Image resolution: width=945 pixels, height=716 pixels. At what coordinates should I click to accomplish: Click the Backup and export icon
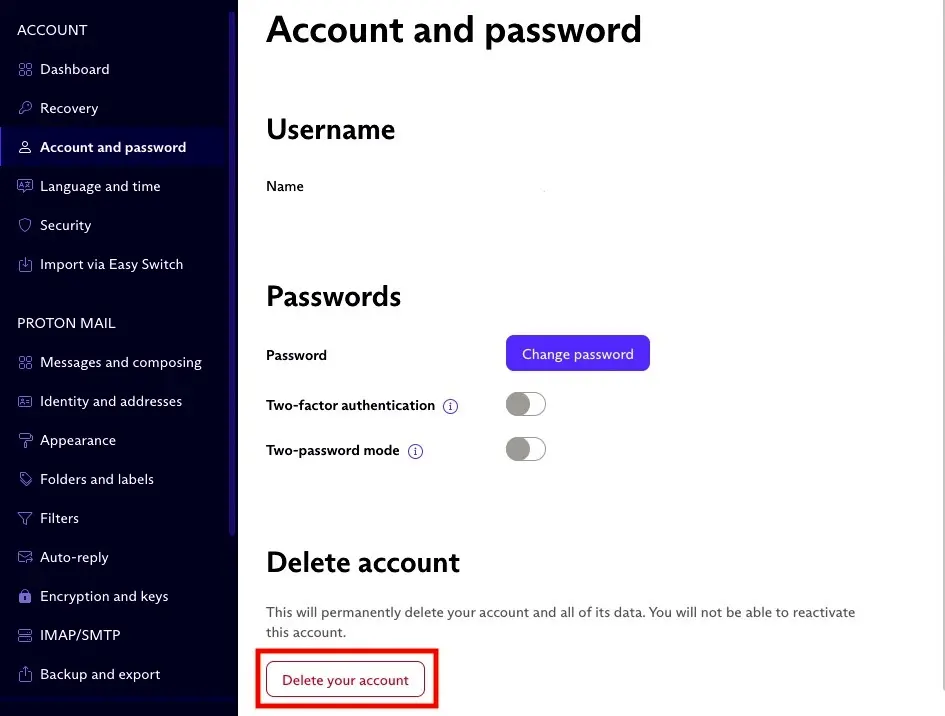pos(24,674)
